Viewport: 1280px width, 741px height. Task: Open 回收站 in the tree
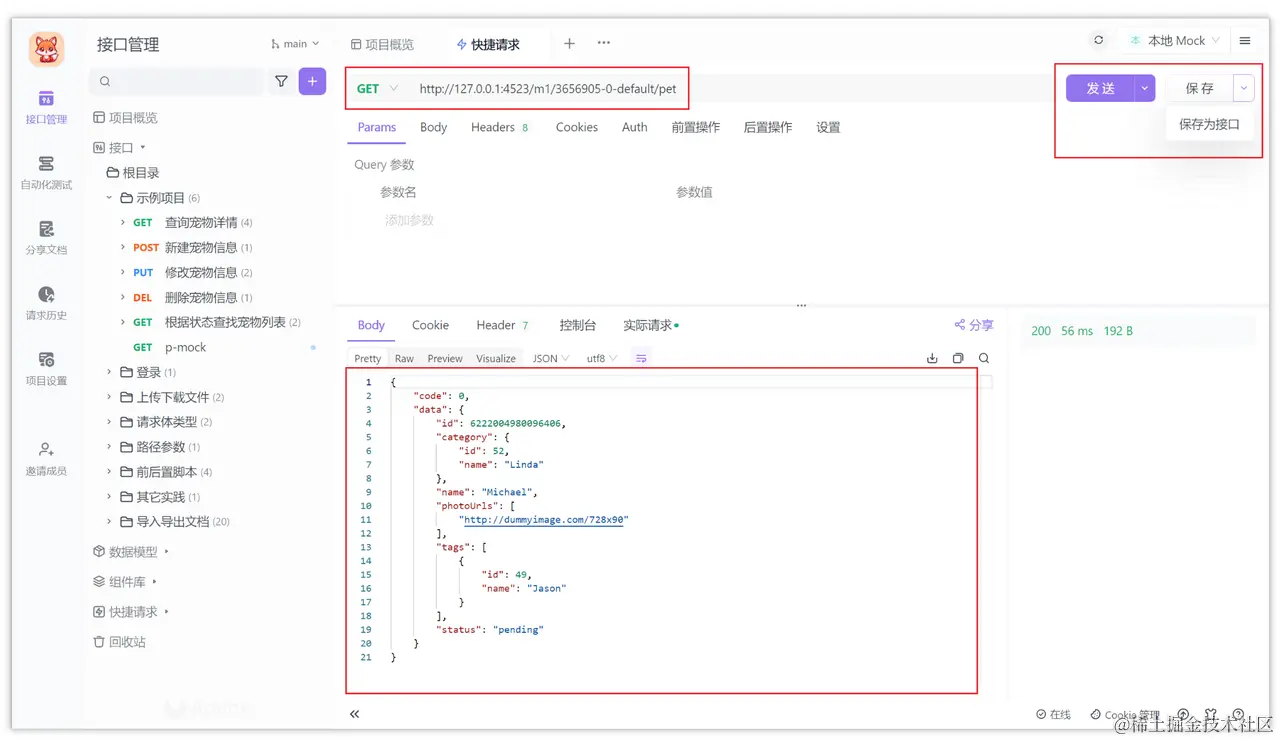pos(119,642)
